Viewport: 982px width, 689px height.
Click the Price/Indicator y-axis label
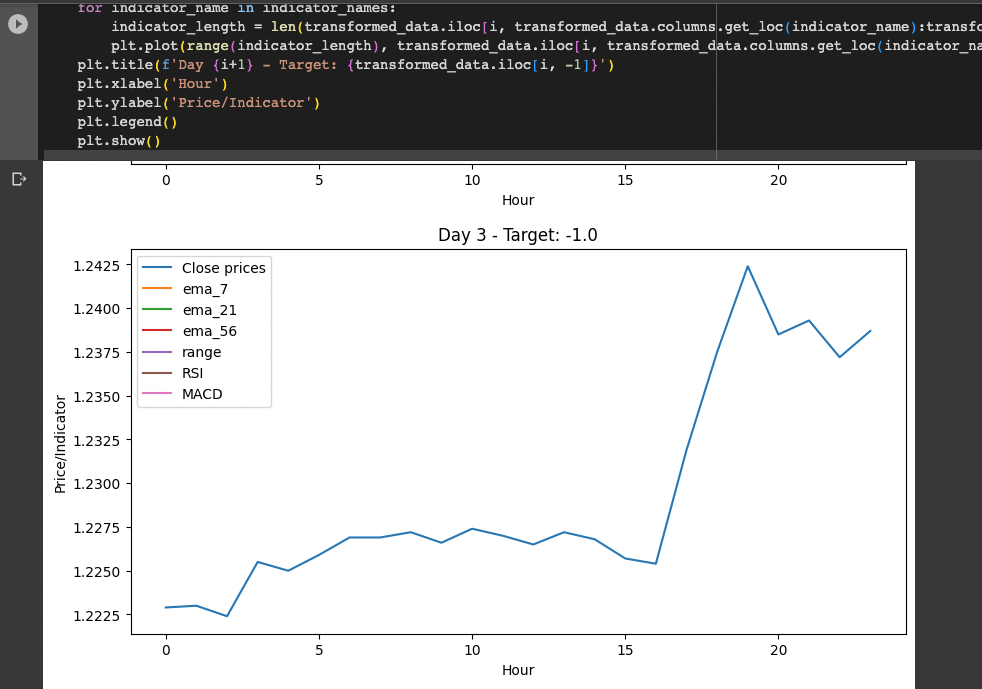click(60, 444)
